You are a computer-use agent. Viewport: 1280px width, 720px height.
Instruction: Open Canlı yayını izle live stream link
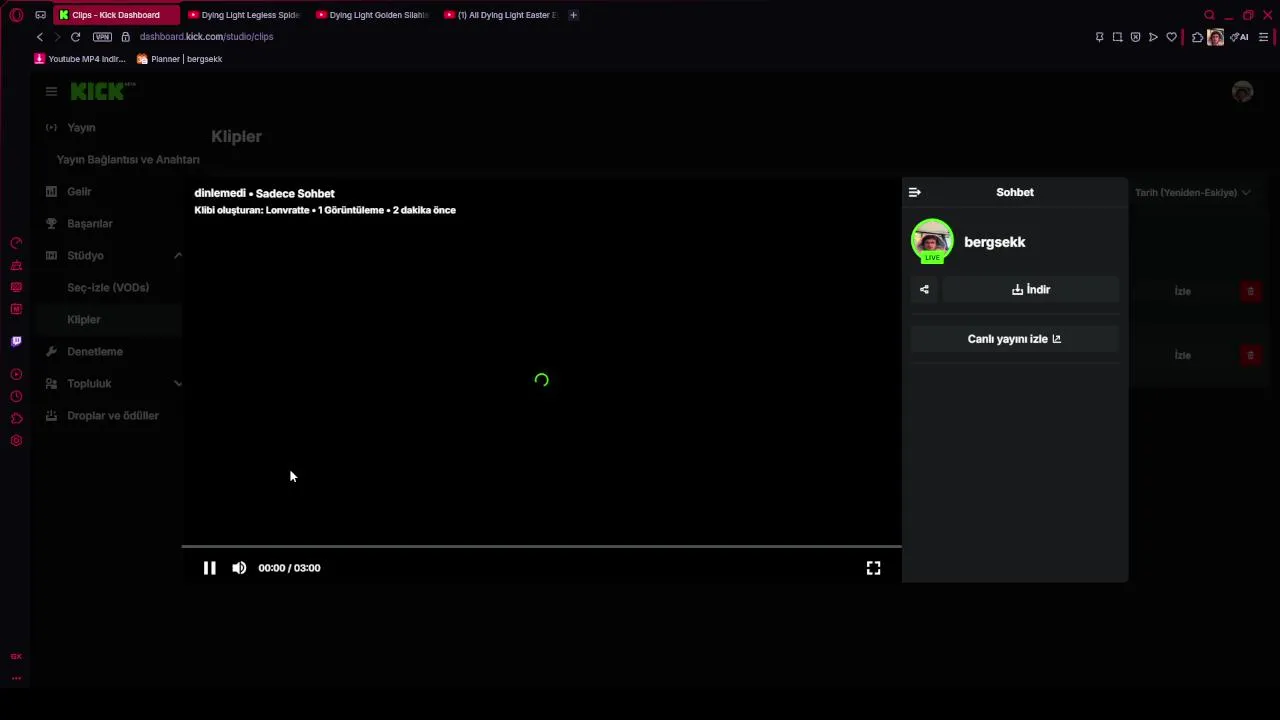click(x=1014, y=339)
